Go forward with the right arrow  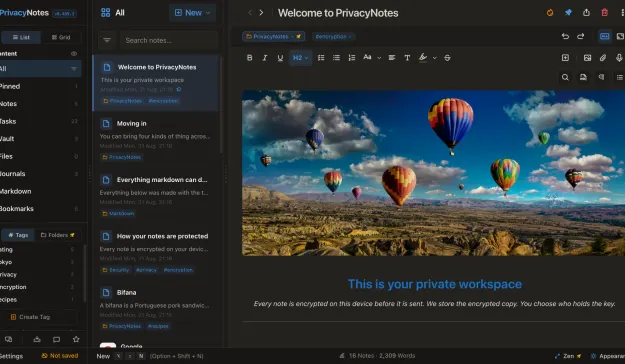261,13
